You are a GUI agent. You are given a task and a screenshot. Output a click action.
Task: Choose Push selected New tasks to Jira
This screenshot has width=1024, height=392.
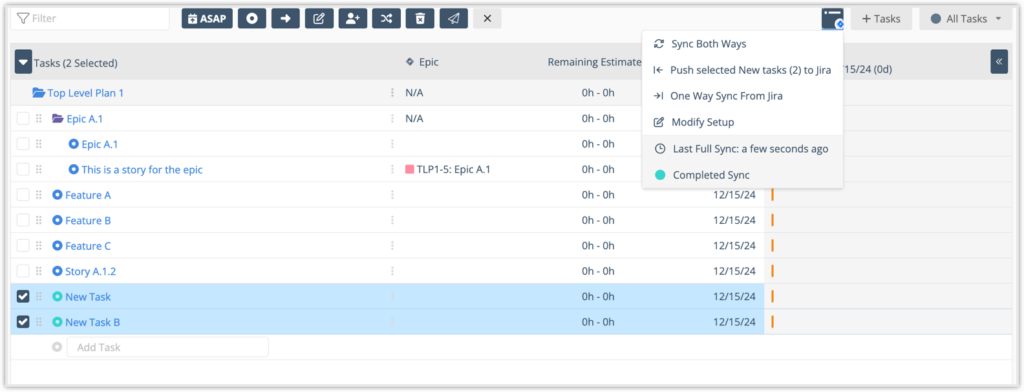(x=743, y=70)
